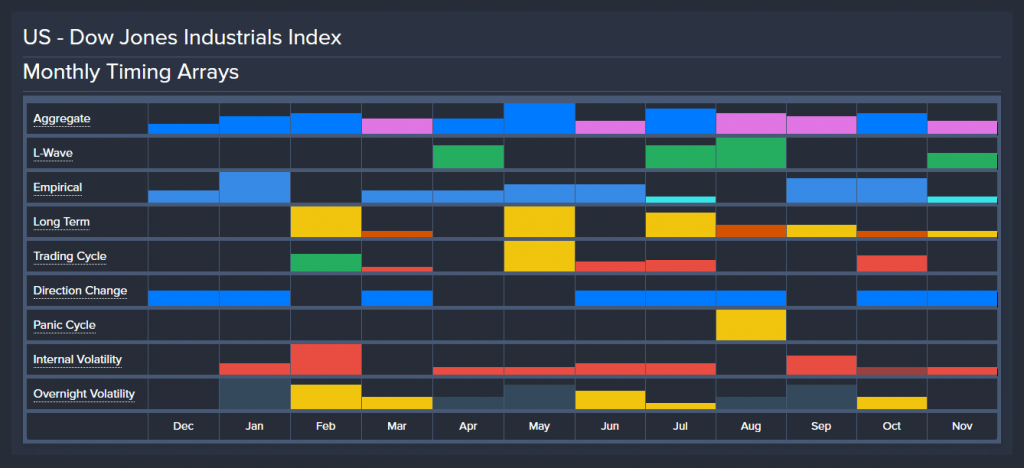Click the Aggregate blue bar for May
The image size is (1024, 468).
tap(539, 119)
